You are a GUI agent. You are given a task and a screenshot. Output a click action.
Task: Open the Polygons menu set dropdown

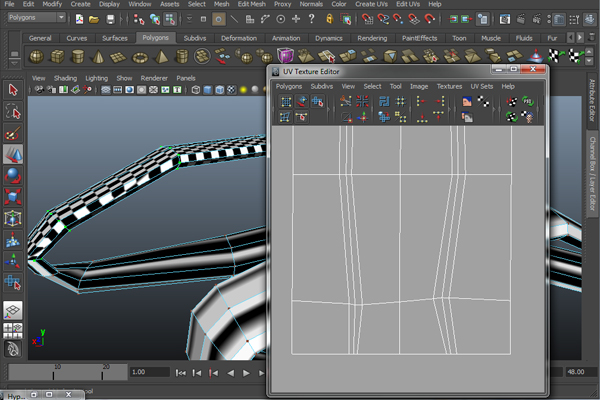(x=37, y=18)
